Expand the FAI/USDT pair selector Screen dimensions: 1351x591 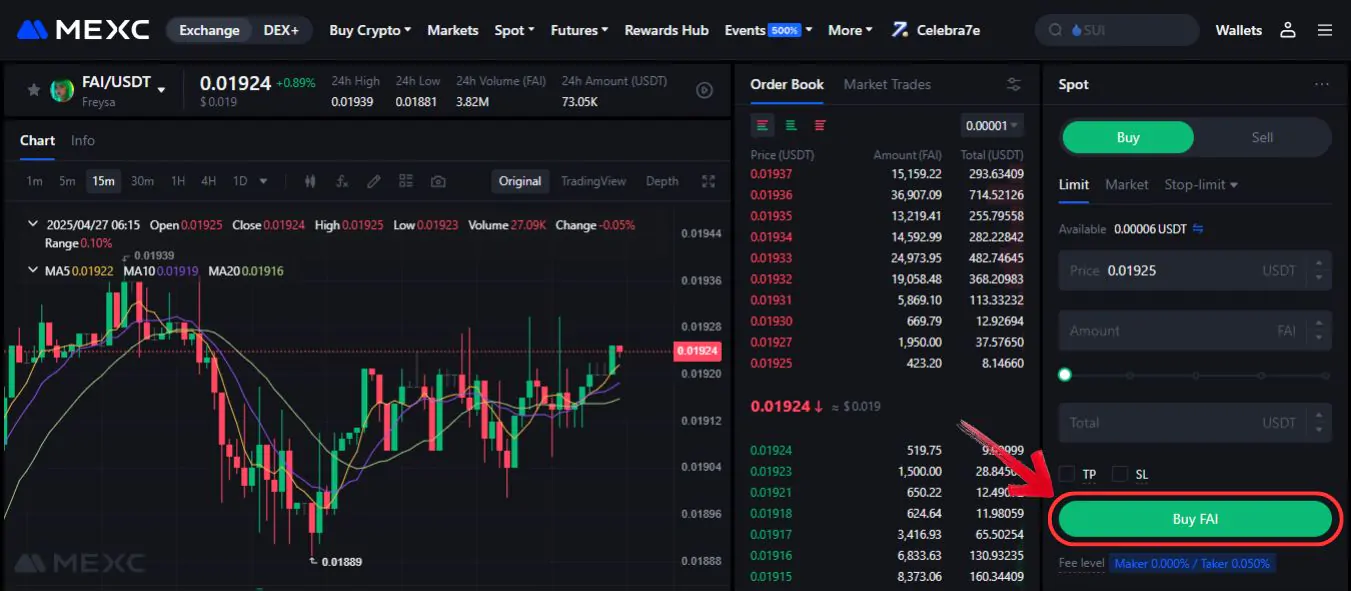161,89
